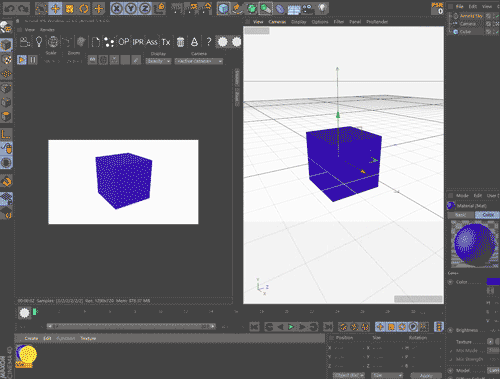Click the IPR button in Arnold toolbar

pyautogui.click(x=138, y=42)
